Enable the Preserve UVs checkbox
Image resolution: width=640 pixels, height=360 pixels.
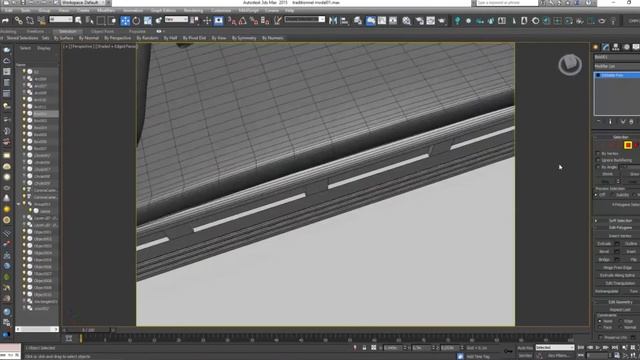(x=601, y=338)
